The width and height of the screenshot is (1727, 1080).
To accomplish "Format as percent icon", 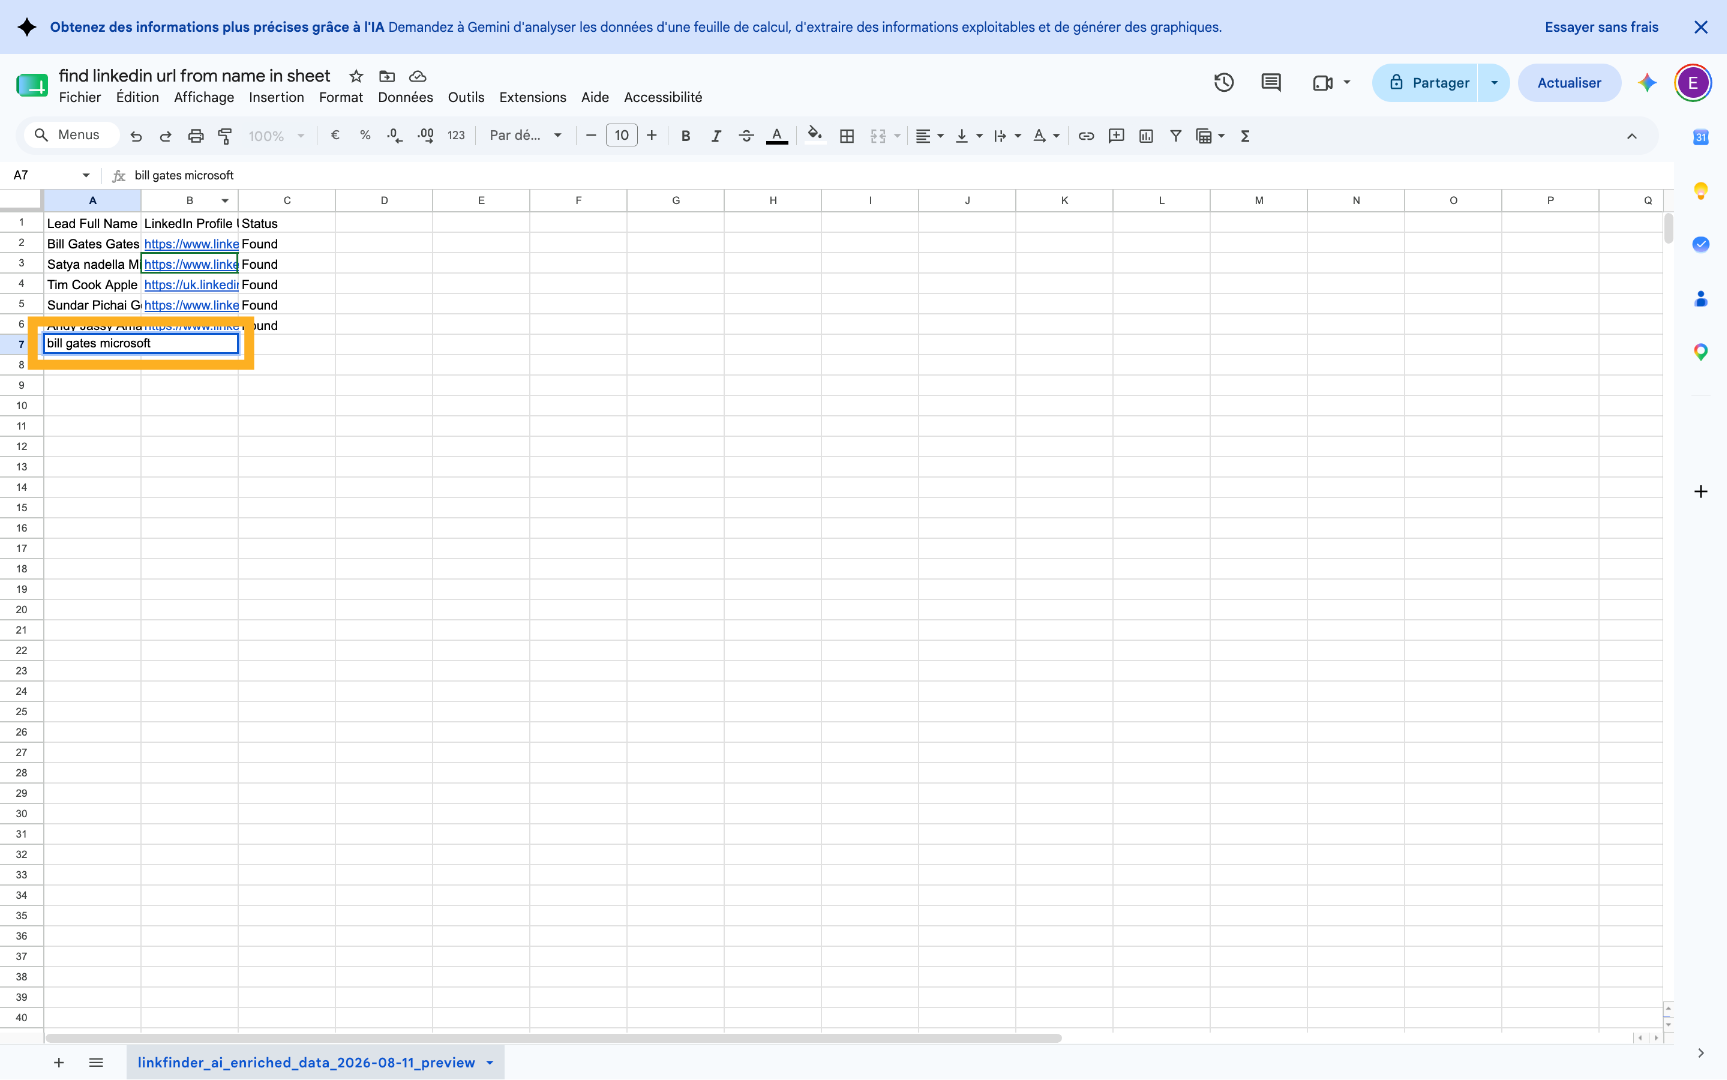I will 365,136.
